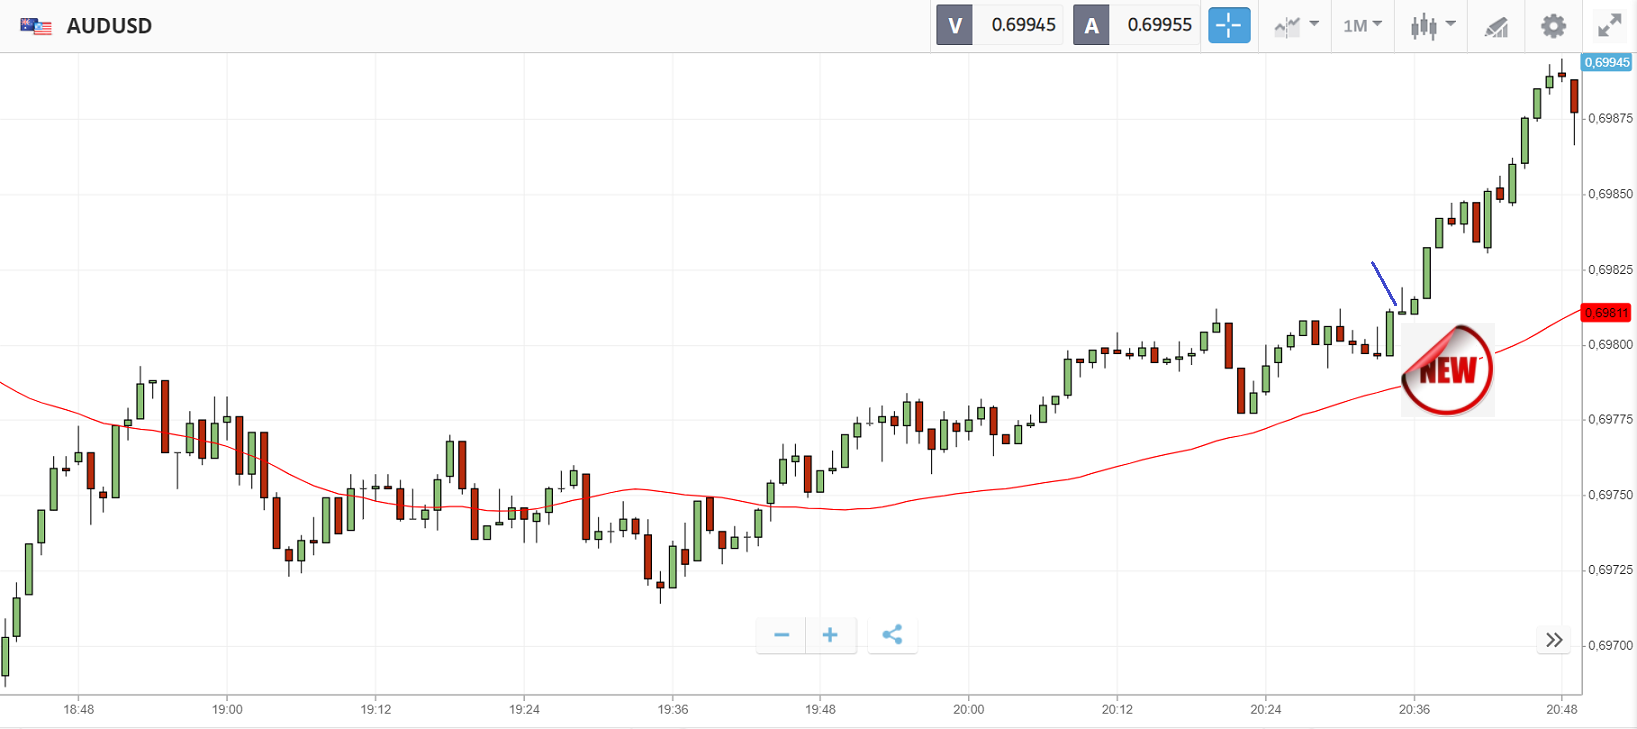Click the 0.69700 price axis label
This screenshot has height=729, width=1637.
[1610, 646]
